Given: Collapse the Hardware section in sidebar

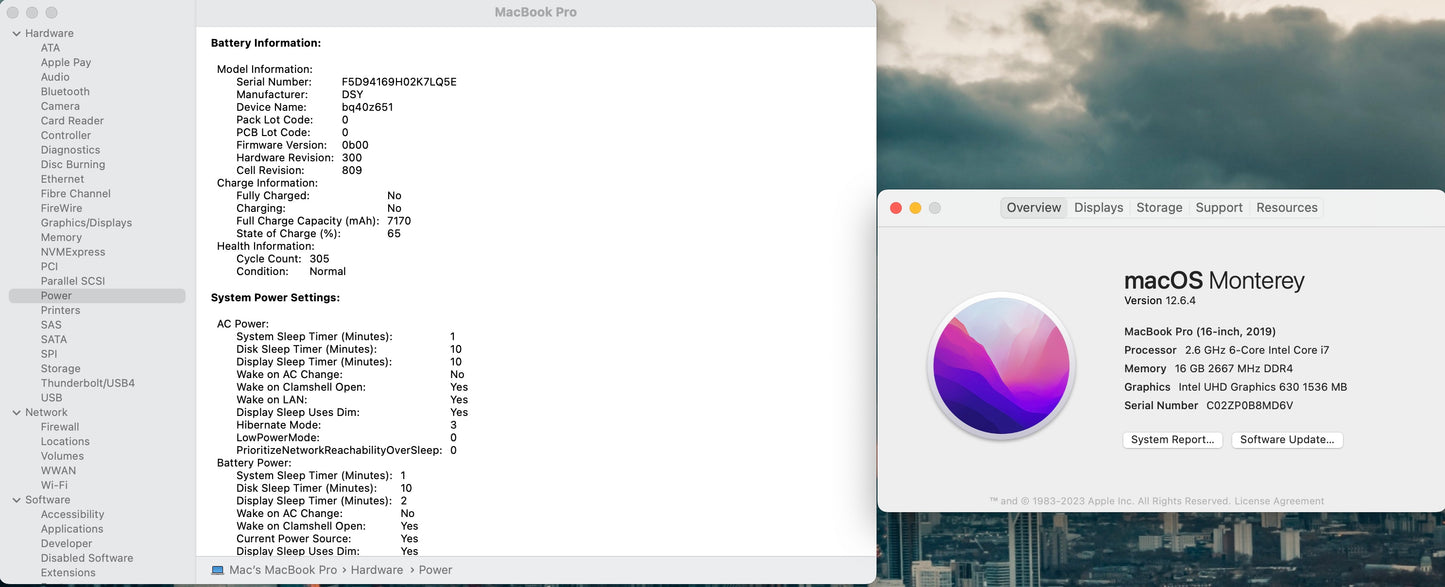Looking at the screenshot, I should tap(16, 33).
